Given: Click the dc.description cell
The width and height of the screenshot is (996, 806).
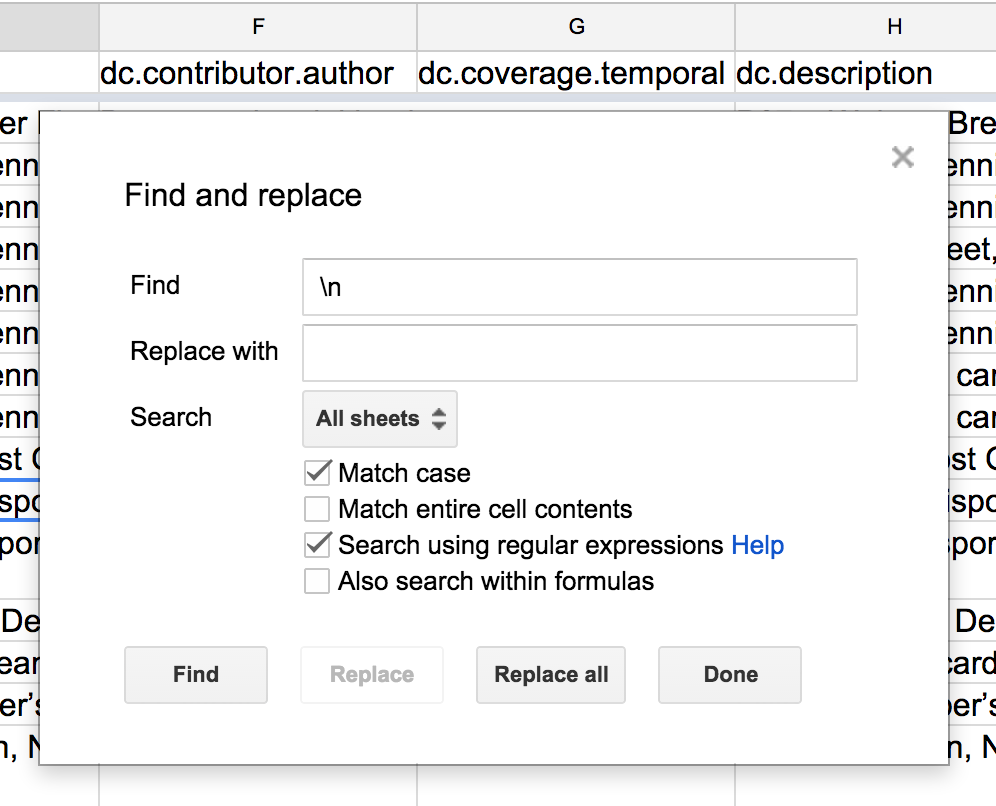Looking at the screenshot, I should click(x=834, y=73).
